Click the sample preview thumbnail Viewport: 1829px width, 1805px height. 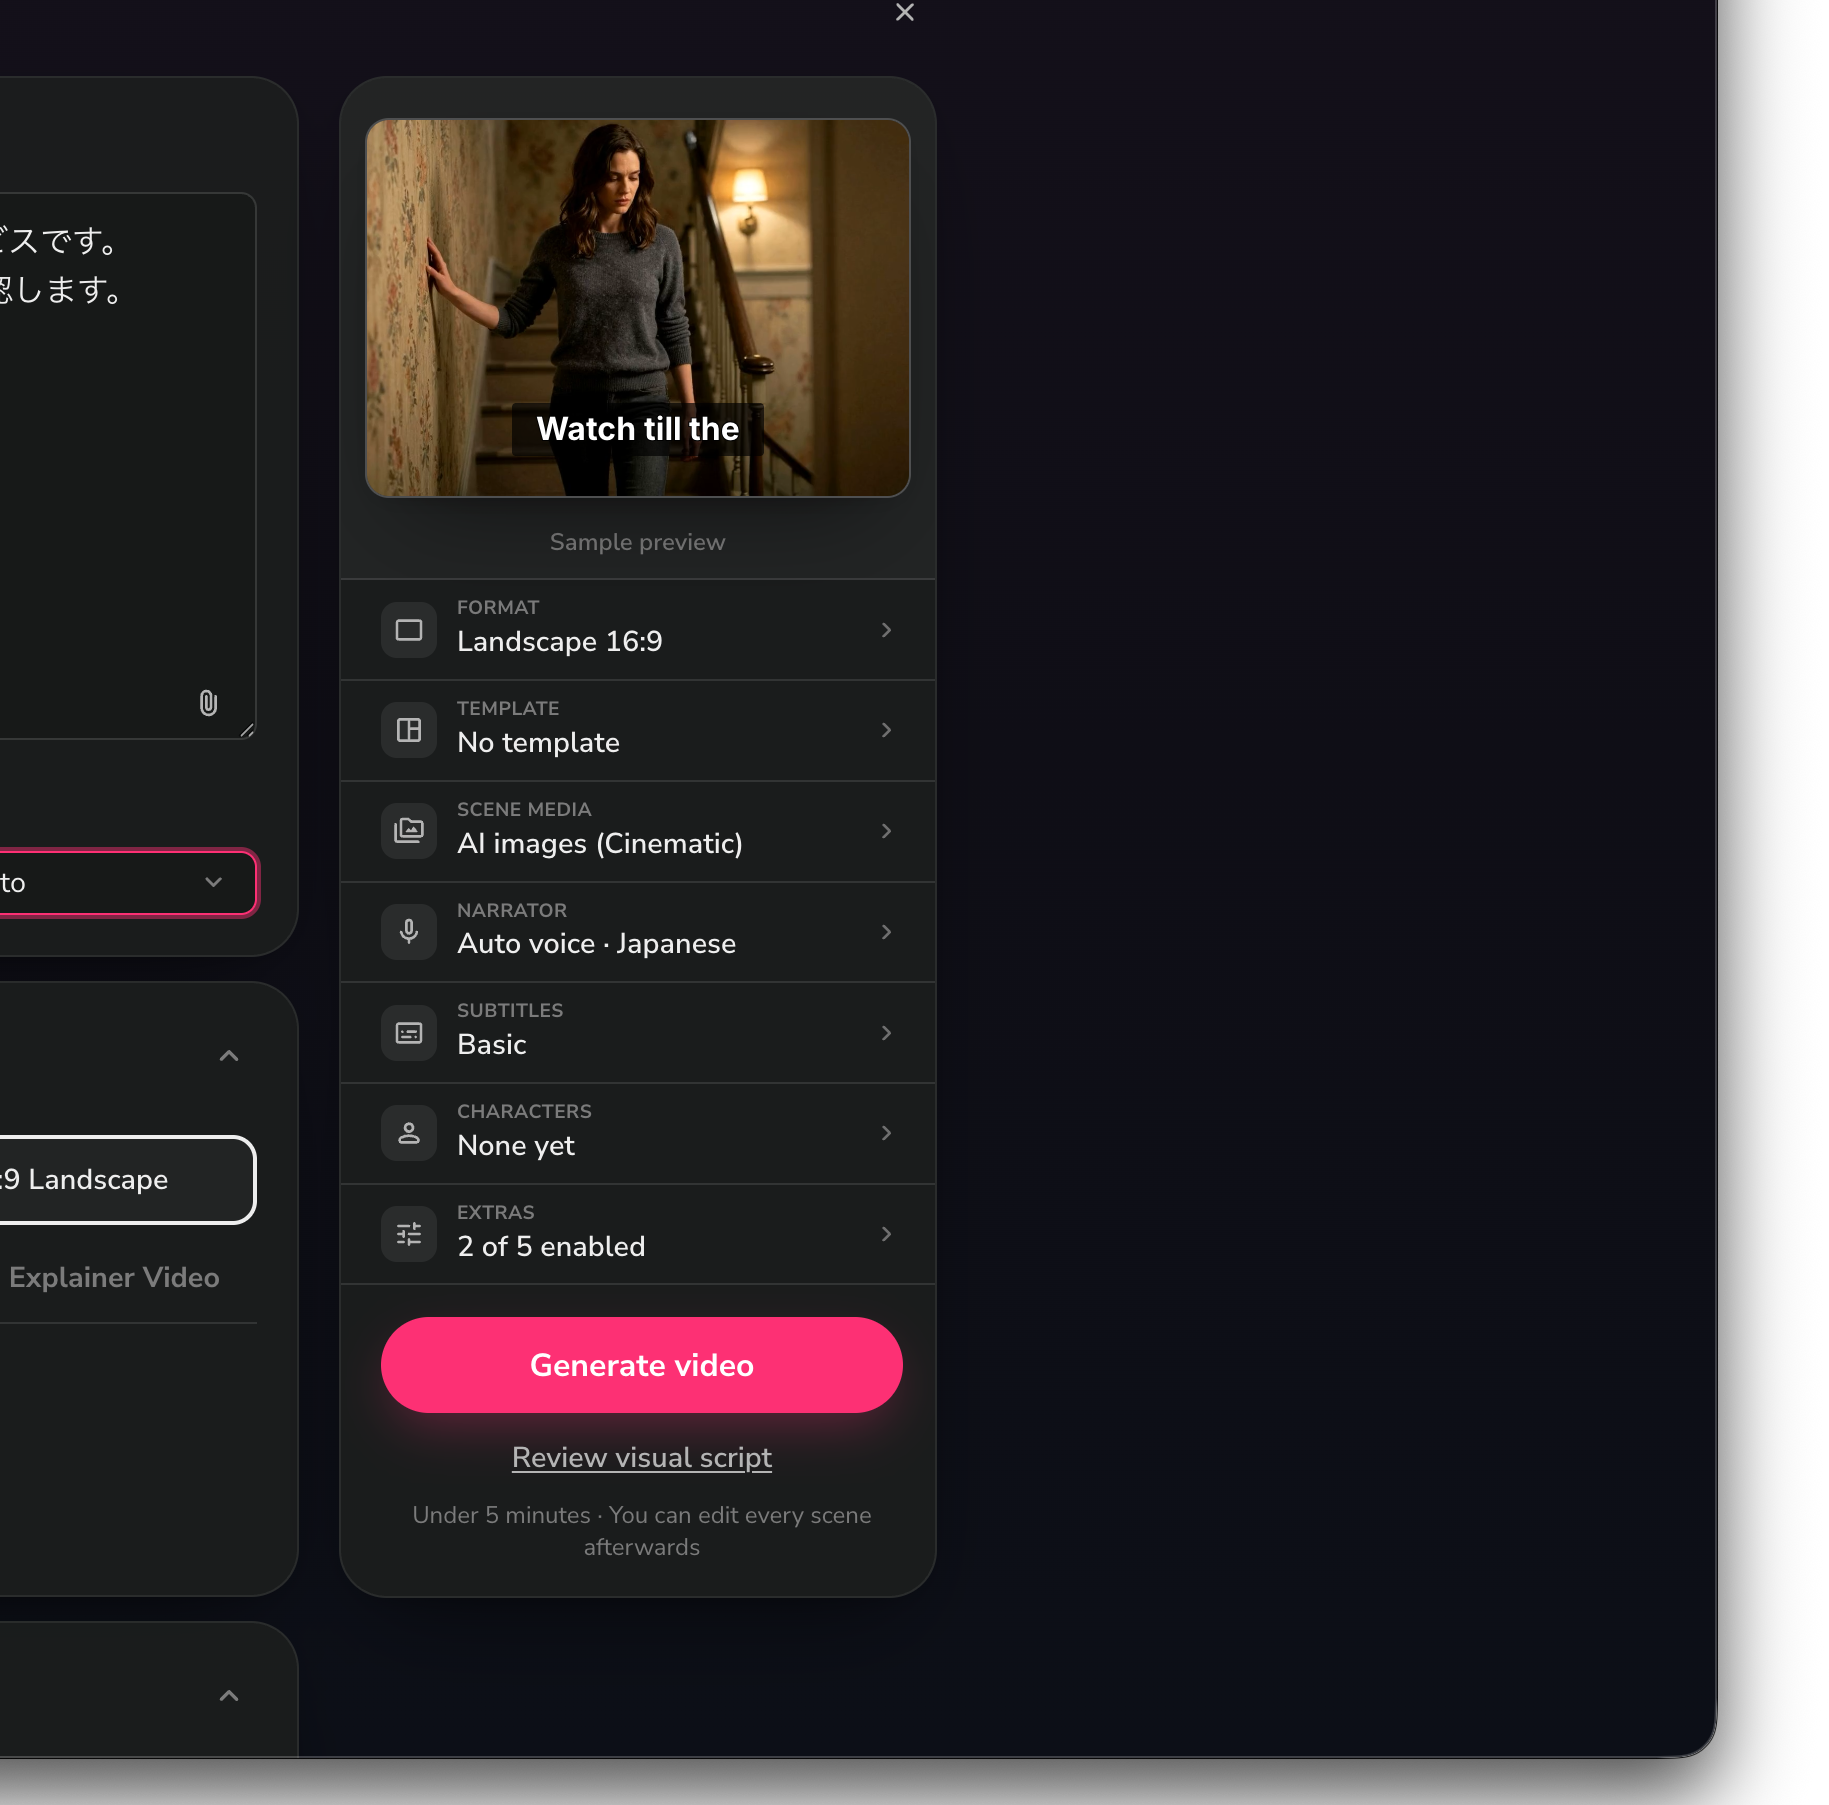[638, 308]
